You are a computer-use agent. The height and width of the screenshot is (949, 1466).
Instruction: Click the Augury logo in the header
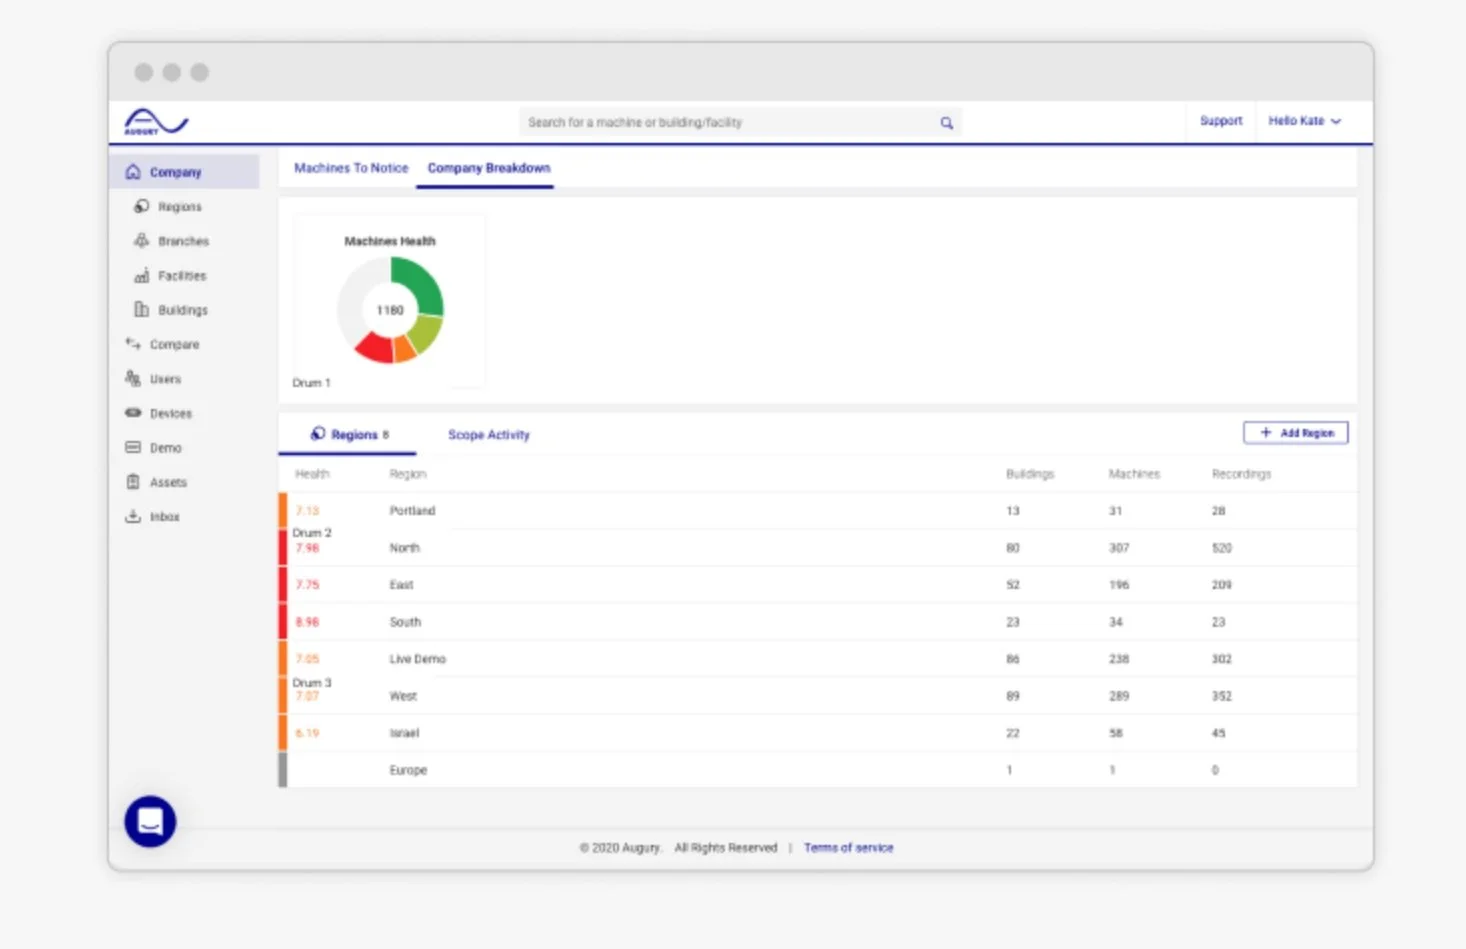click(156, 122)
